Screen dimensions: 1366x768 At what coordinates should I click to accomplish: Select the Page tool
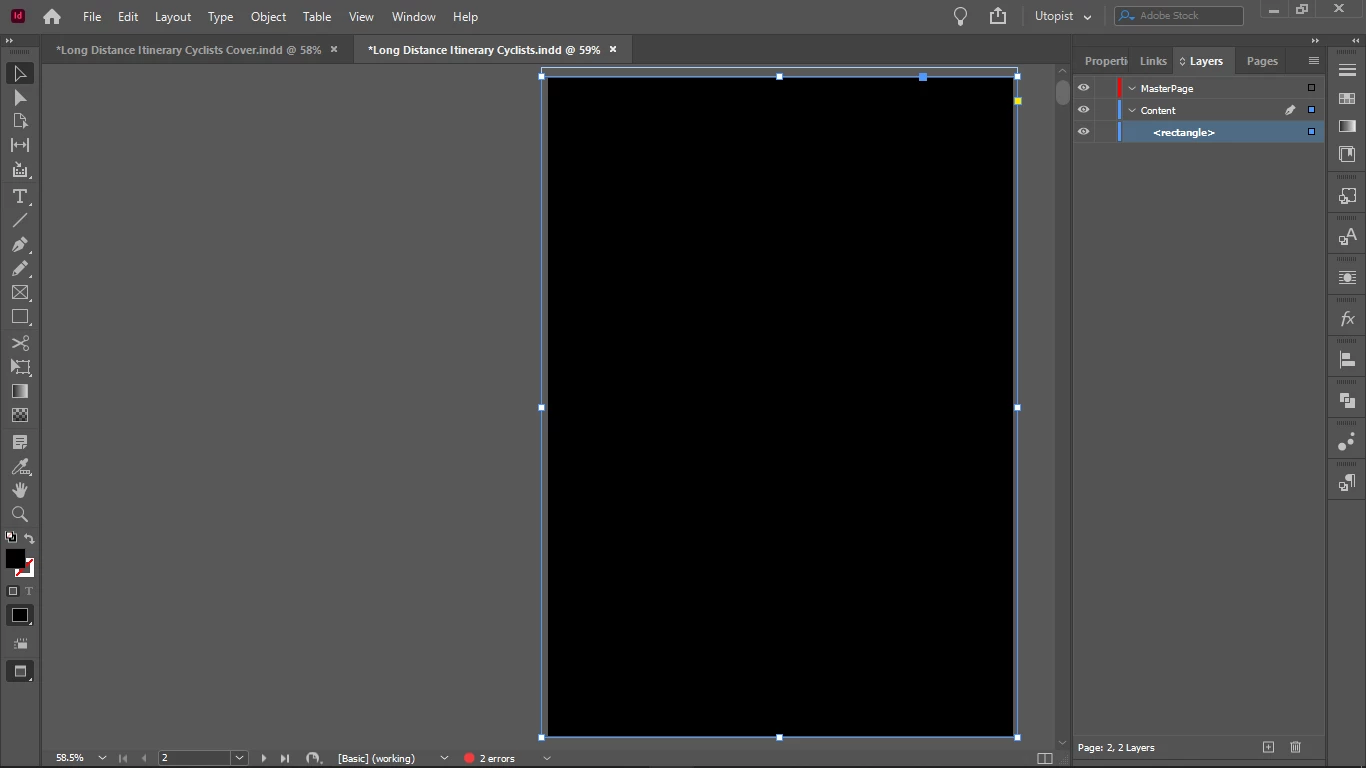pyautogui.click(x=20, y=121)
